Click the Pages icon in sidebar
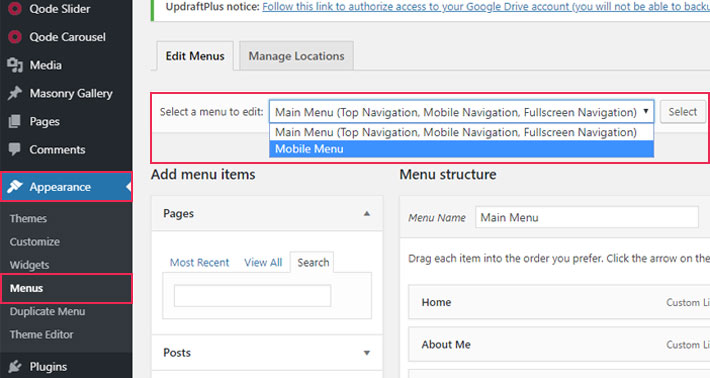Screen dimensions: 710x378 click(15, 121)
